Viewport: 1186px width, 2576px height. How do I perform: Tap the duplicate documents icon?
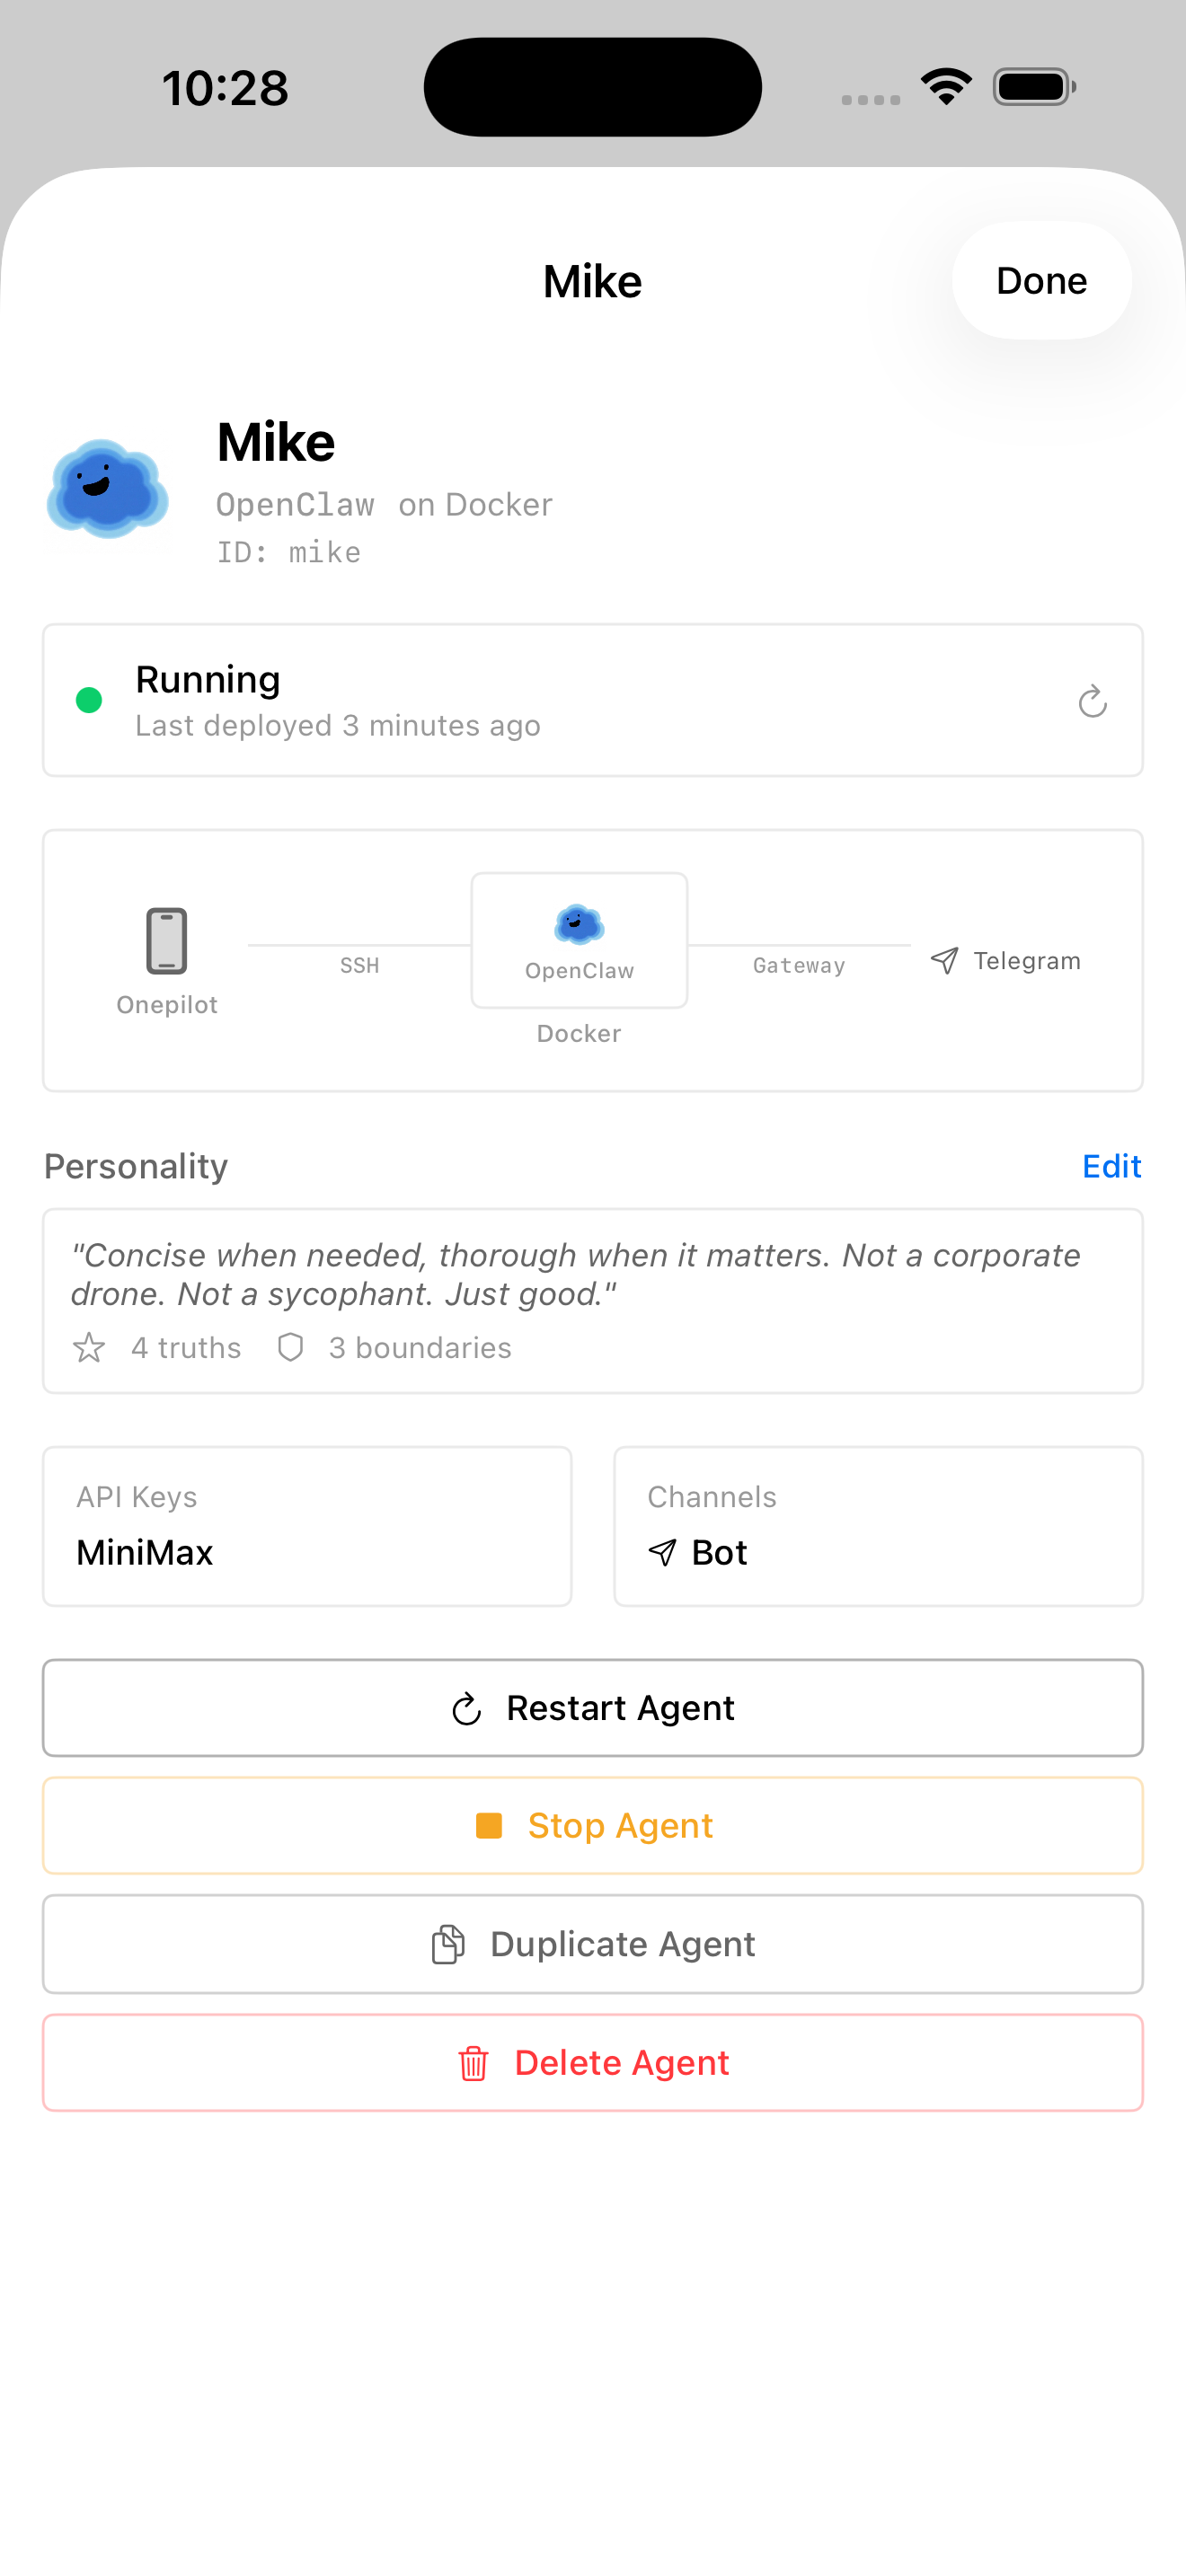pyautogui.click(x=448, y=1944)
